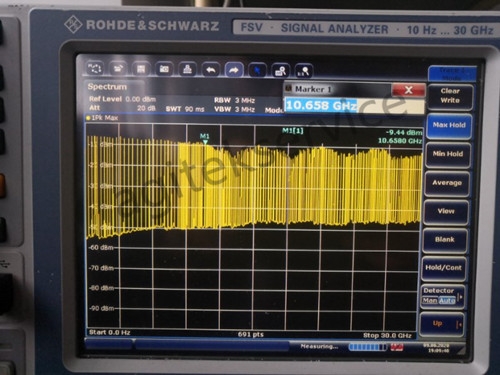This screenshot has height=375, width=500.
Task: Go up one menu level with Up softkey
Action: pos(442,324)
